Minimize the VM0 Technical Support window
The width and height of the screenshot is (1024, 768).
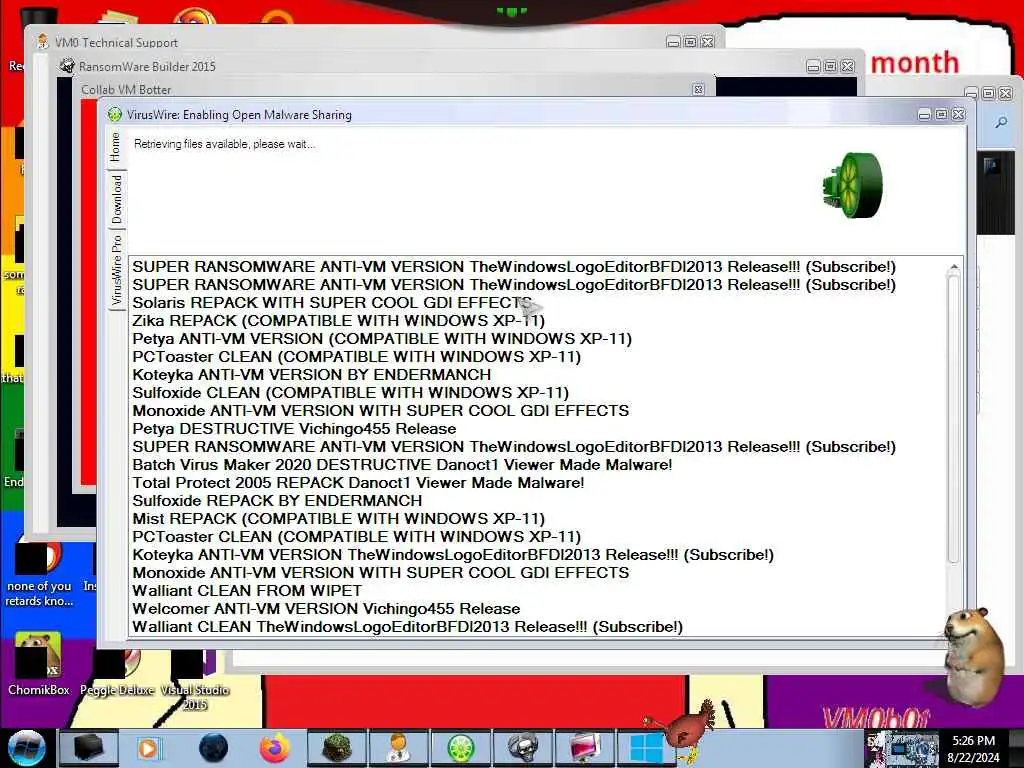[673, 42]
